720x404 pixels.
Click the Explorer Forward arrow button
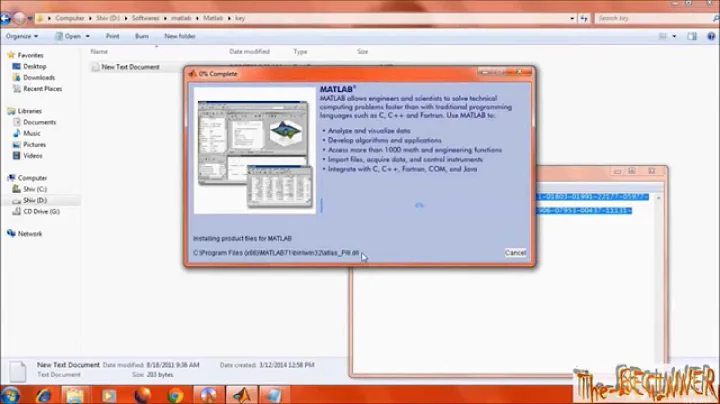[x=19, y=18]
